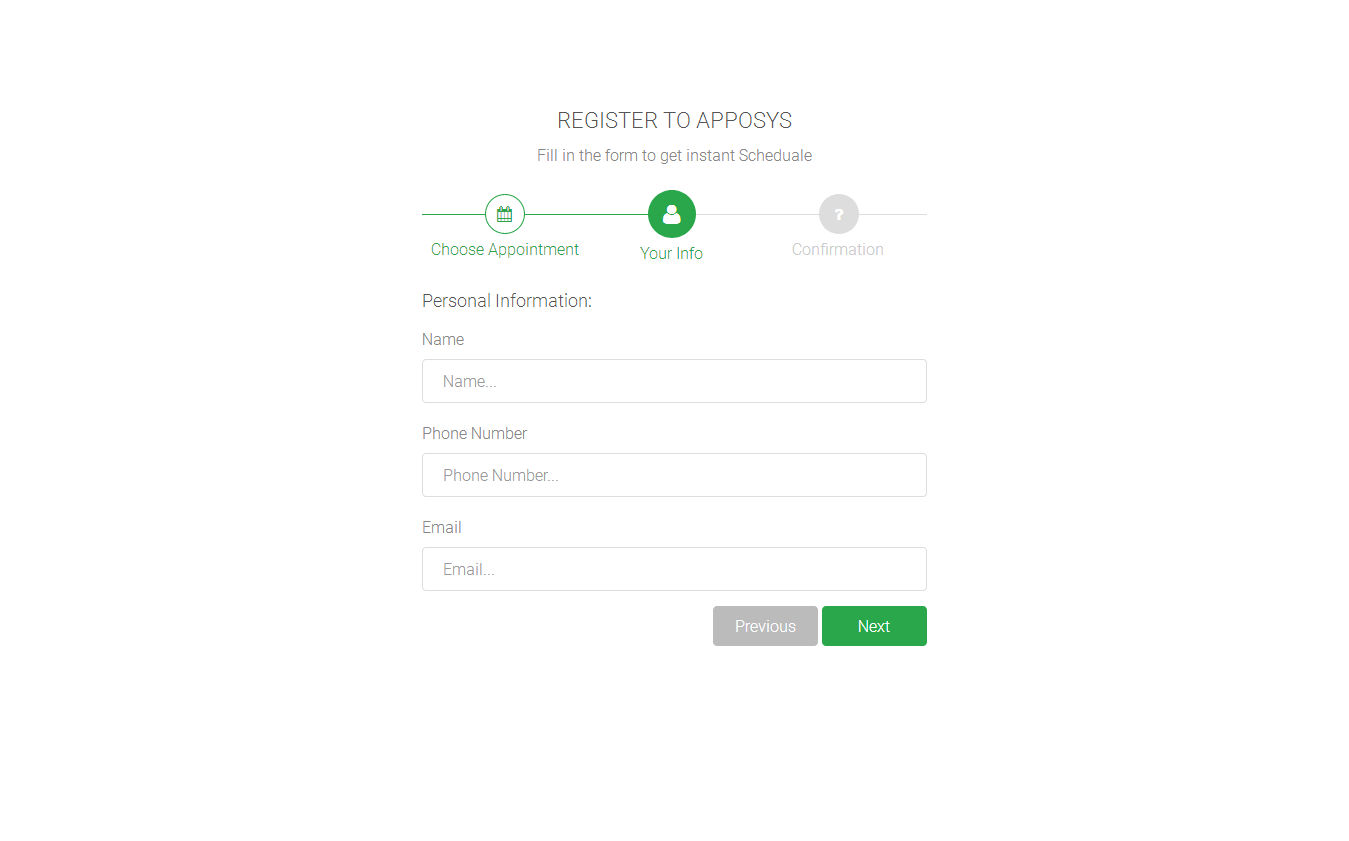Click the calendar icon for Choose Appointment
Screen dimensions: 1349x841
point(505,214)
